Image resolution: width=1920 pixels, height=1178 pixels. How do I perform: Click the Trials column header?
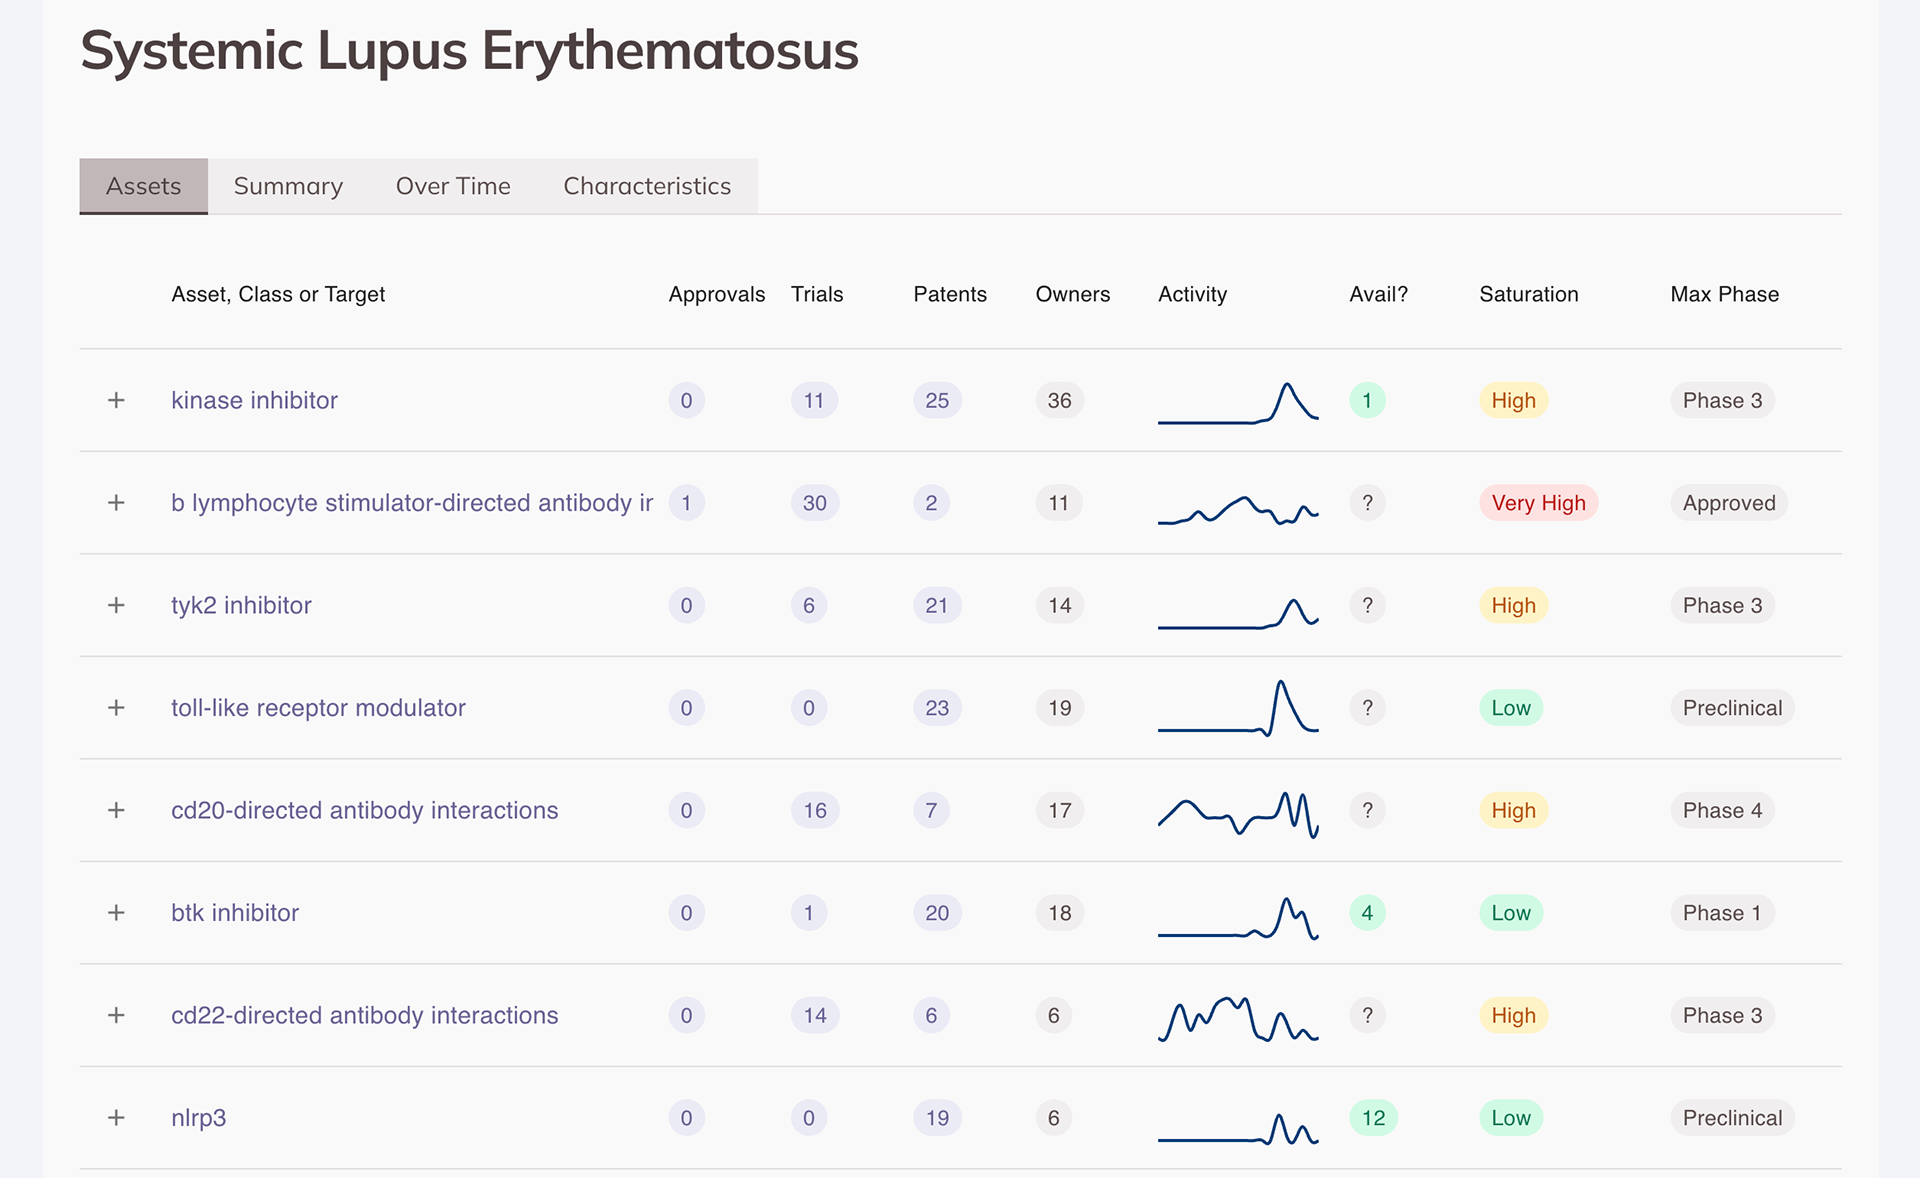817,294
